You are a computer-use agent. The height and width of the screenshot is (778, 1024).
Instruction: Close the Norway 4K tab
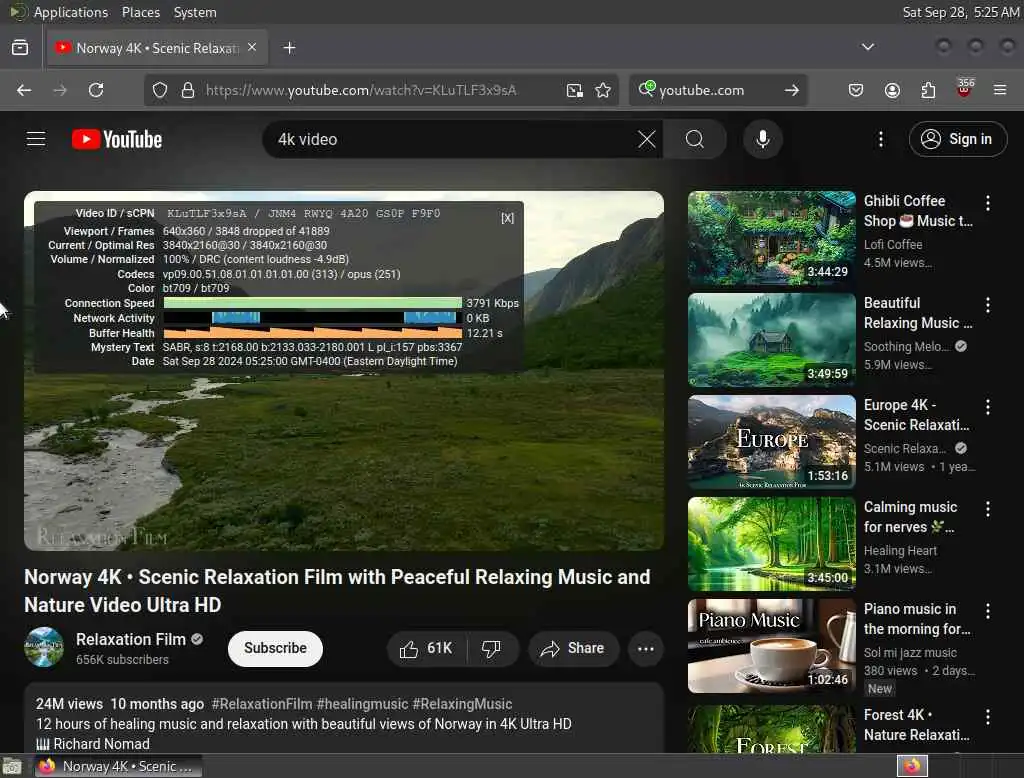tap(252, 48)
